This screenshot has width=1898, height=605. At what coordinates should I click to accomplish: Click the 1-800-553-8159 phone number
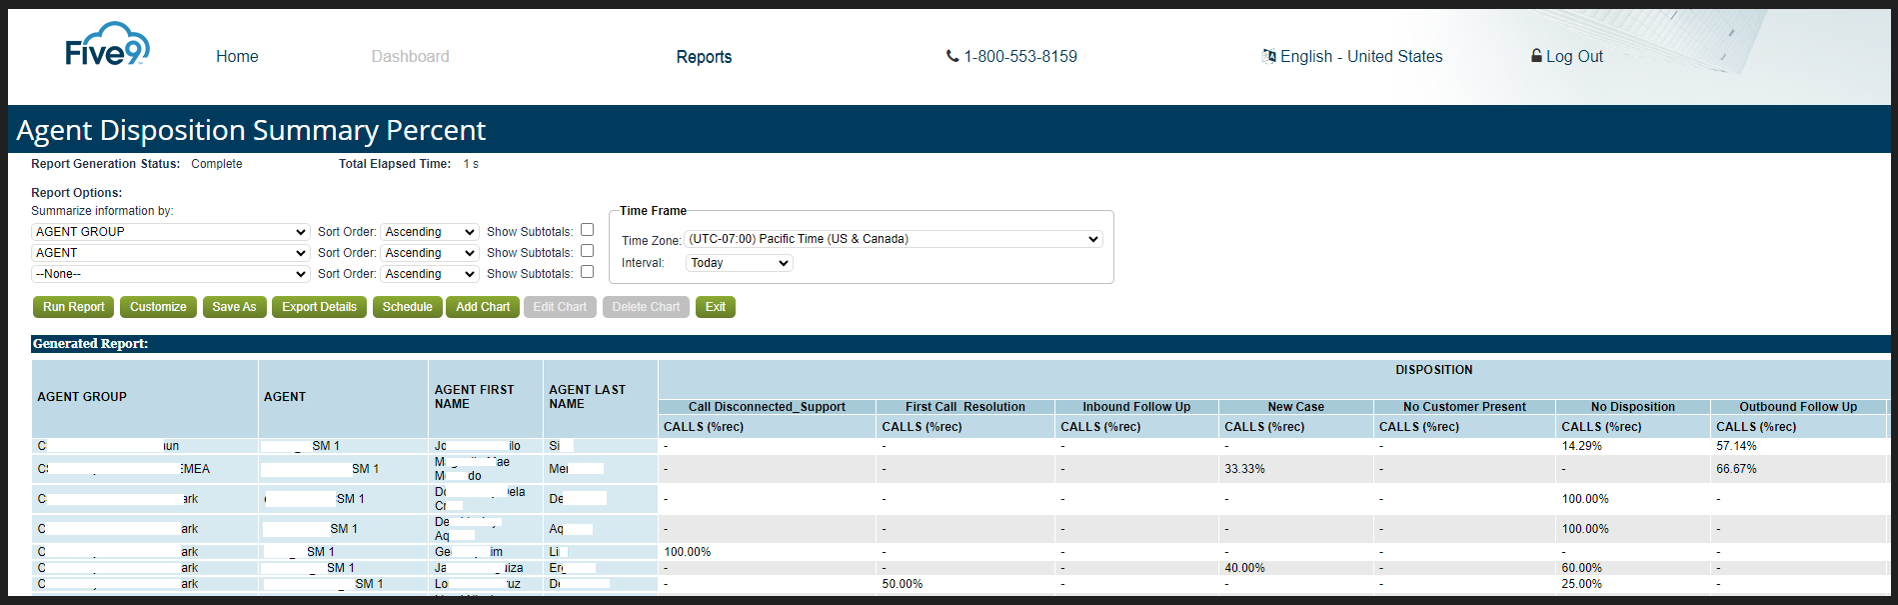click(1020, 57)
